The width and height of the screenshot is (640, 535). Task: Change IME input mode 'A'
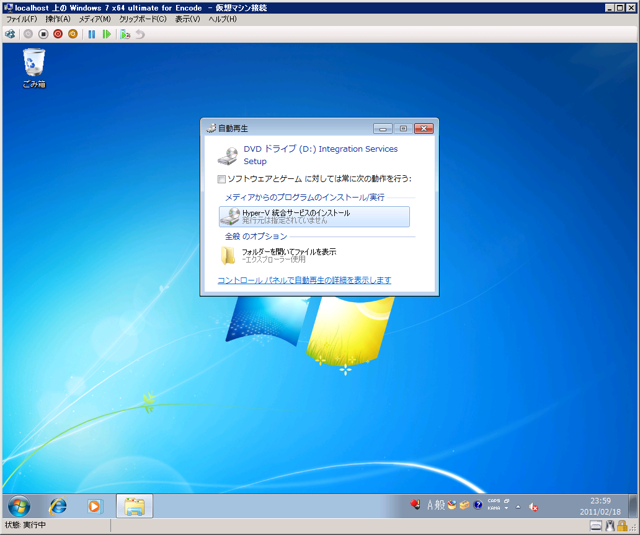click(430, 506)
